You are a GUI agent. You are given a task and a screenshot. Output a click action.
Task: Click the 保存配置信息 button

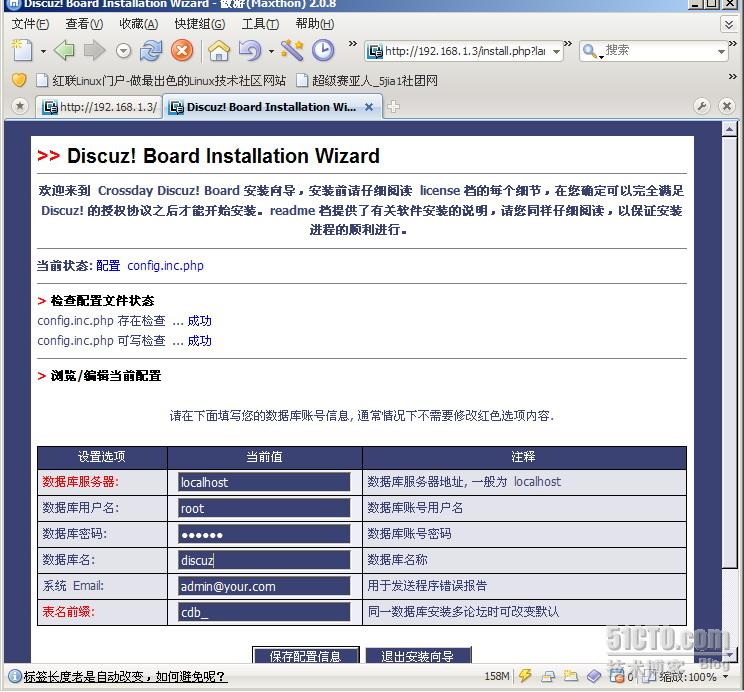[306, 655]
